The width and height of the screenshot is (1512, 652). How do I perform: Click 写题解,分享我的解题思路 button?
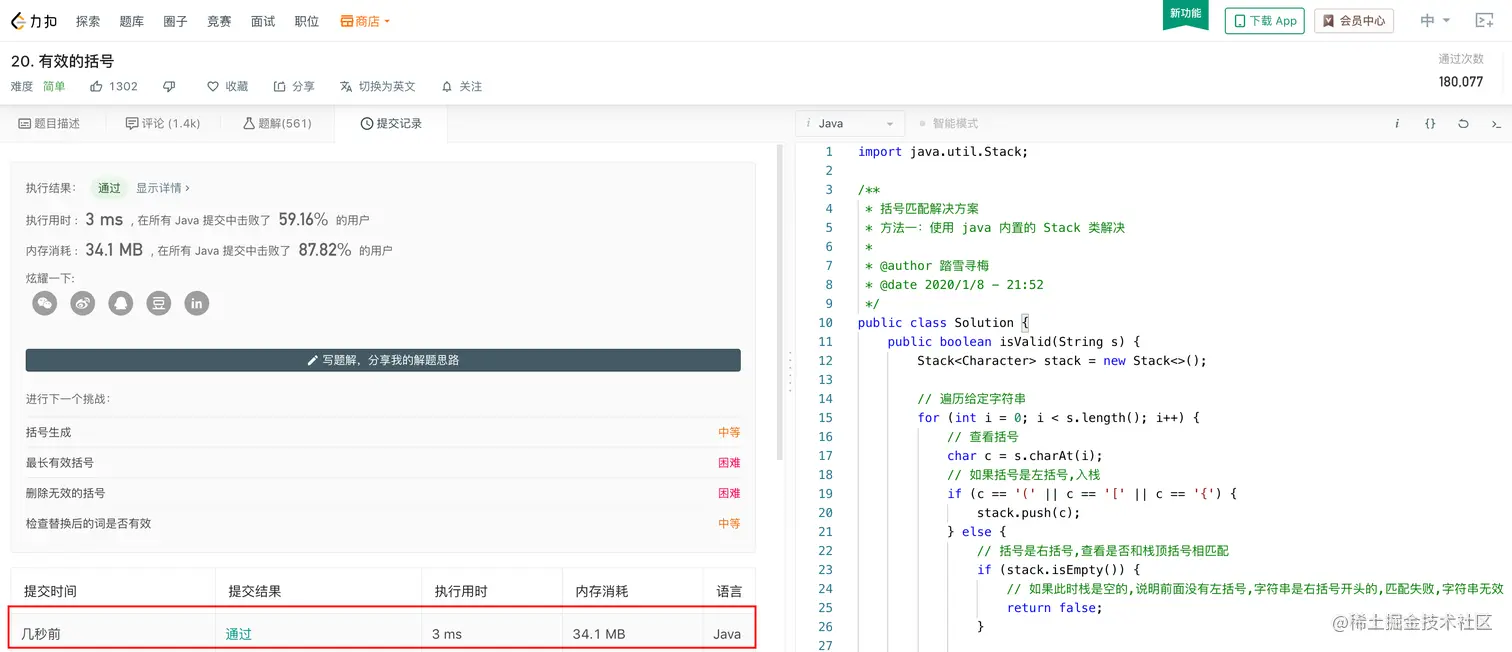click(x=383, y=360)
